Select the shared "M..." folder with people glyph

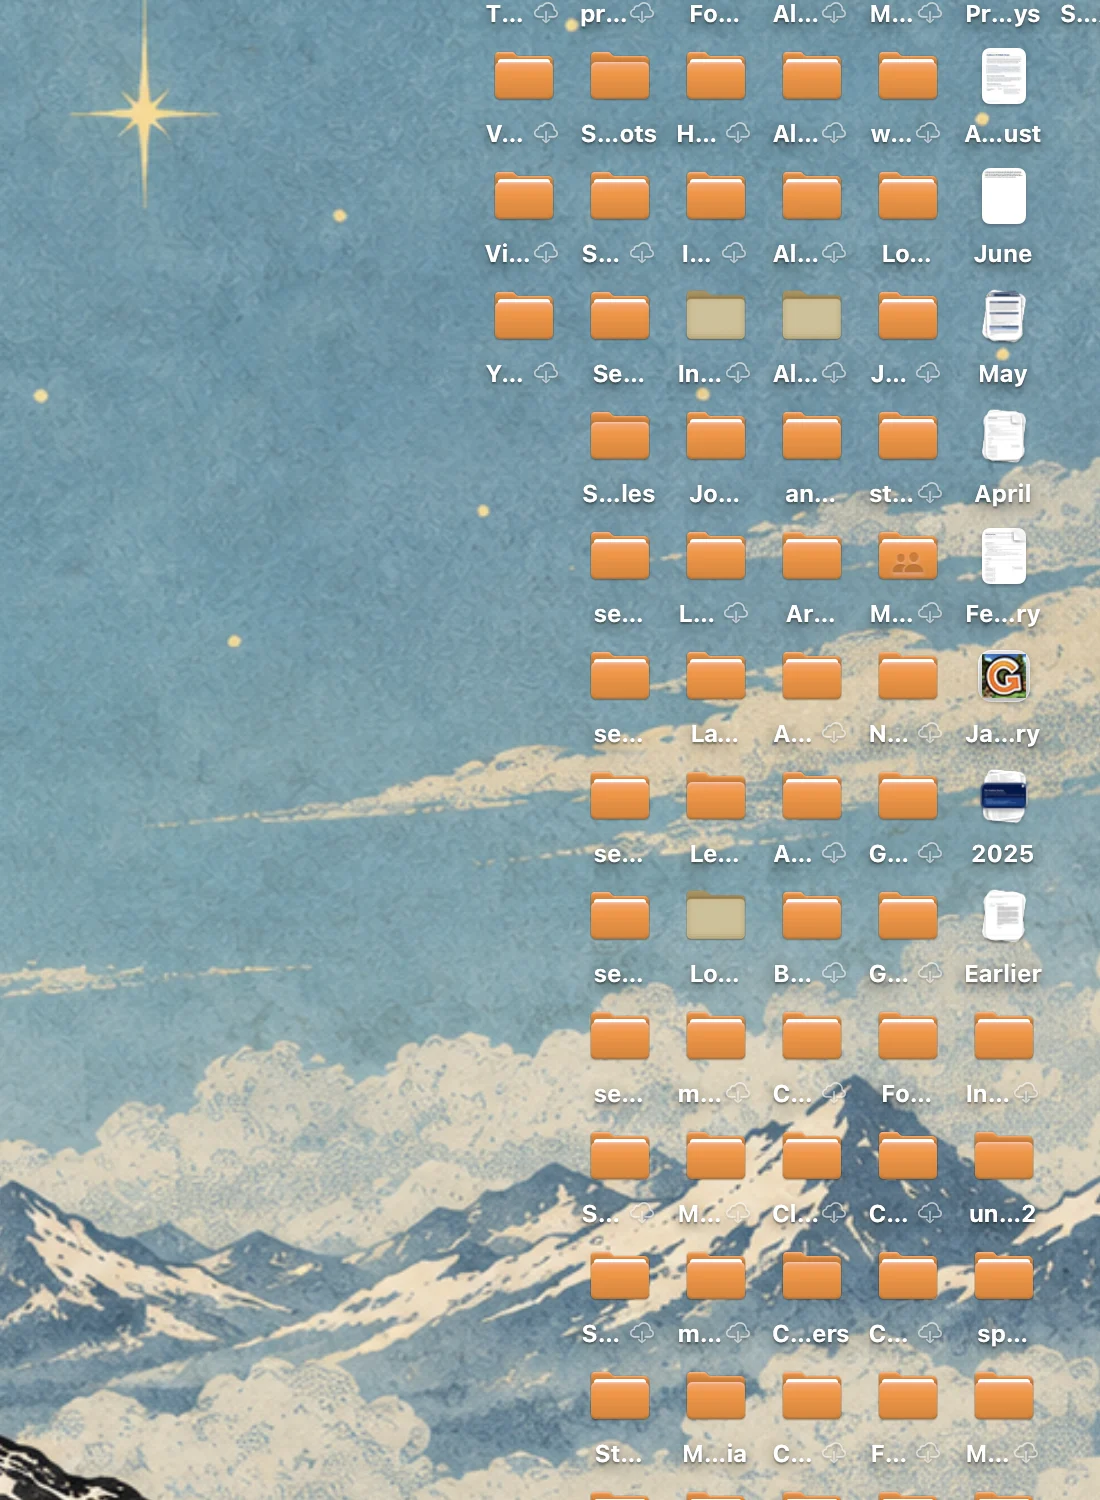coord(907,558)
